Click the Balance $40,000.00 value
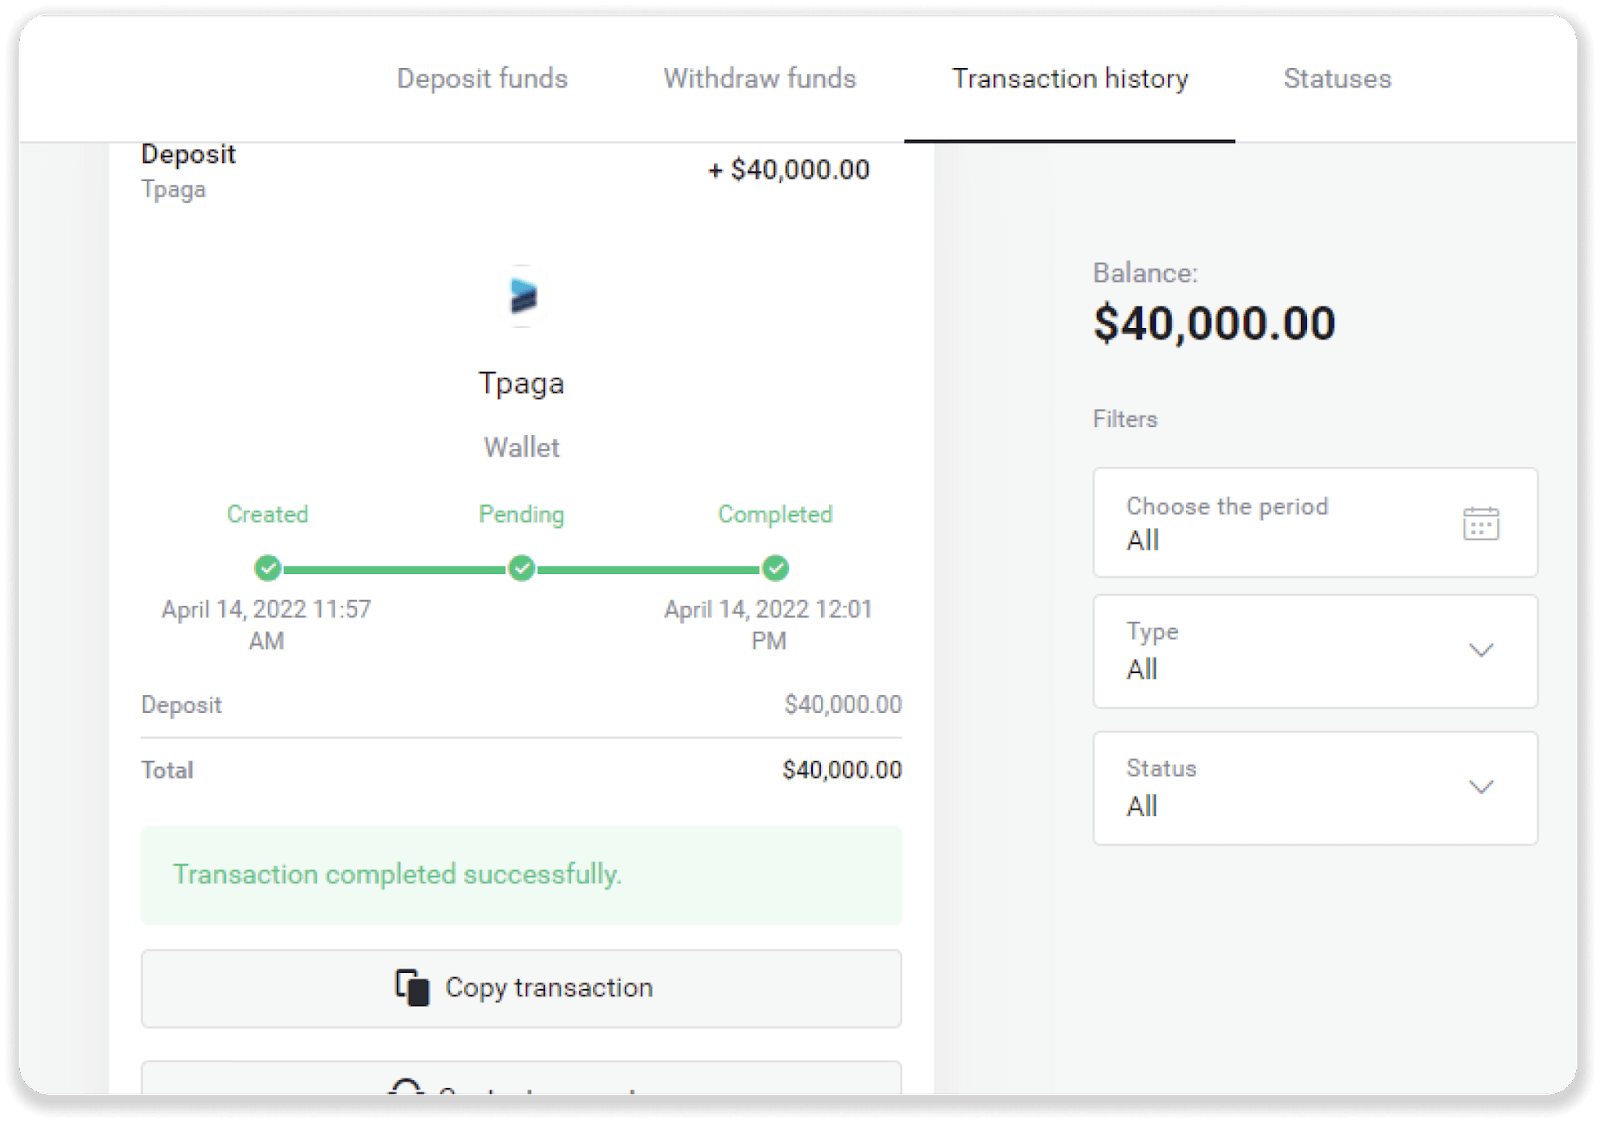 (x=1215, y=322)
